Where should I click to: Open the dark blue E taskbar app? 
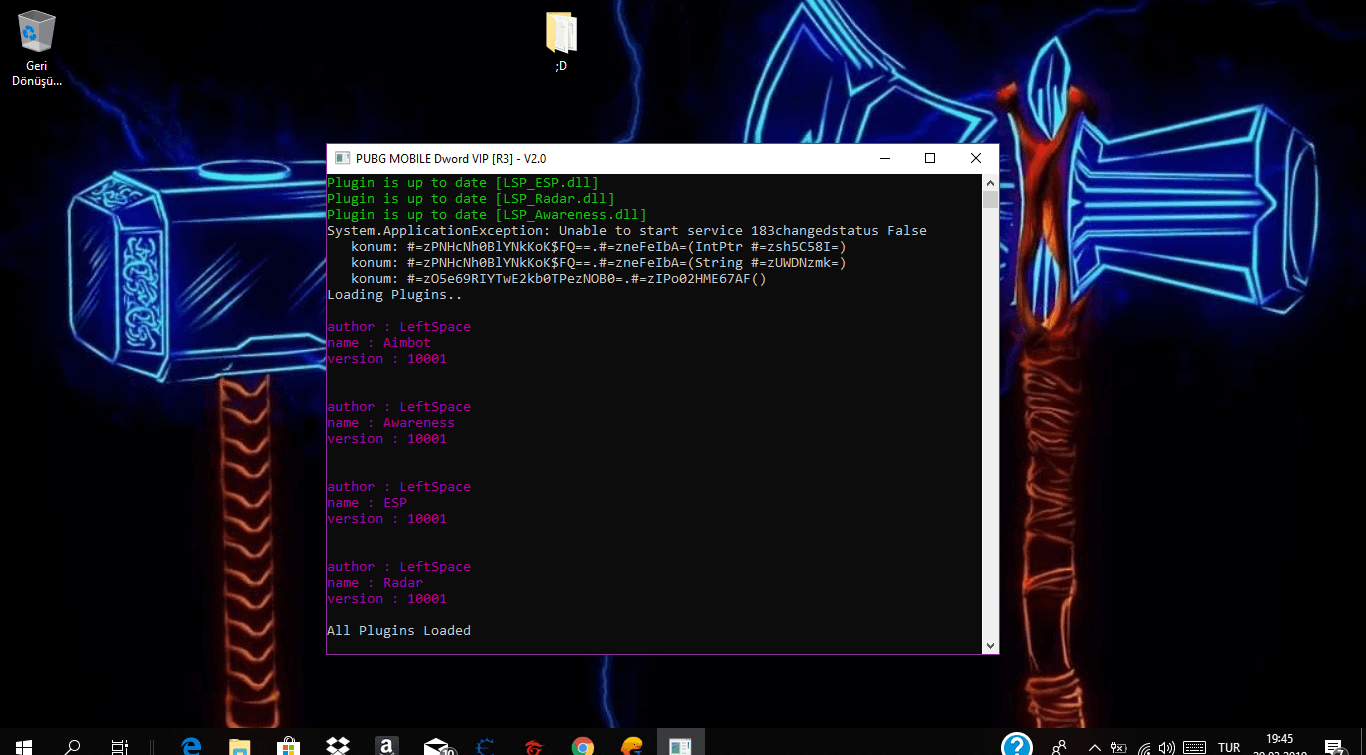point(485,746)
